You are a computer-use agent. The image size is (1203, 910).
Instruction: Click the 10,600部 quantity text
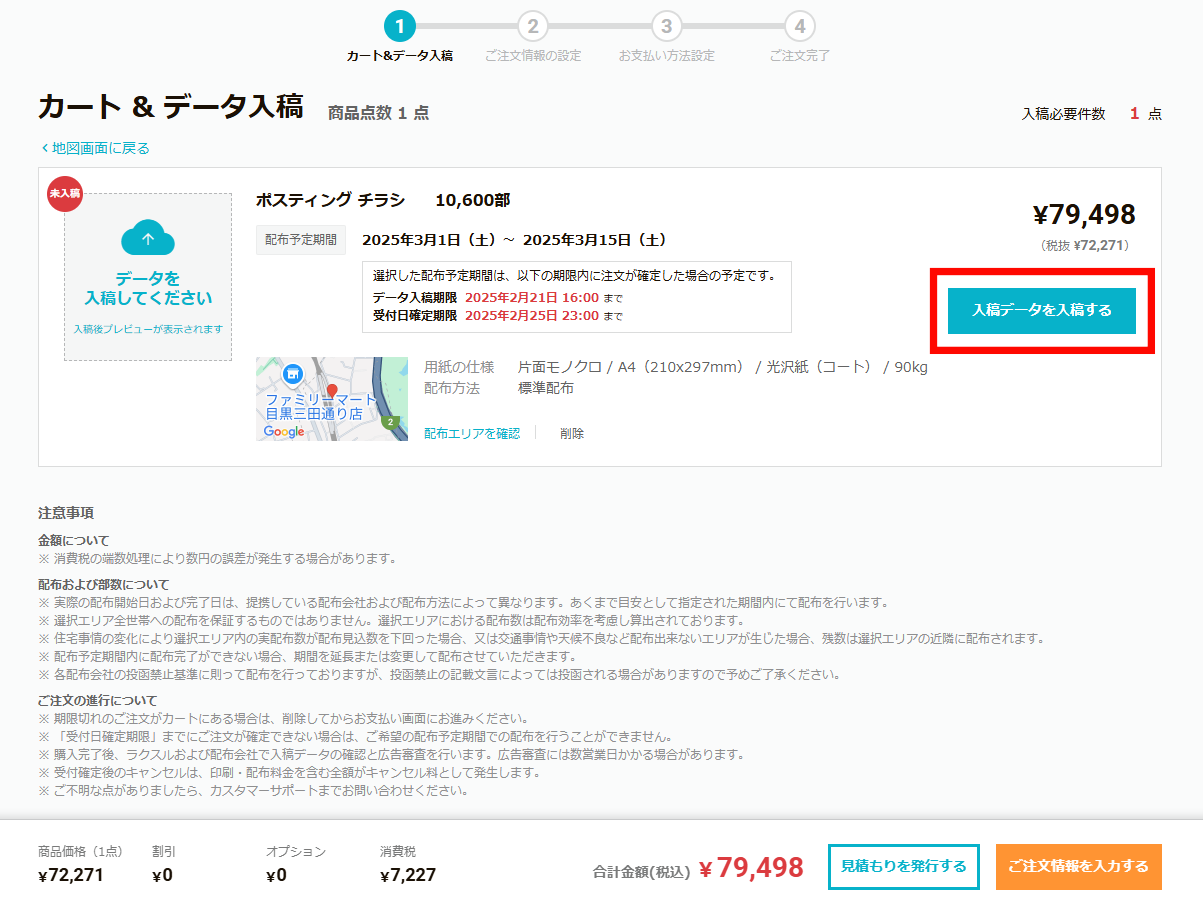[472, 200]
